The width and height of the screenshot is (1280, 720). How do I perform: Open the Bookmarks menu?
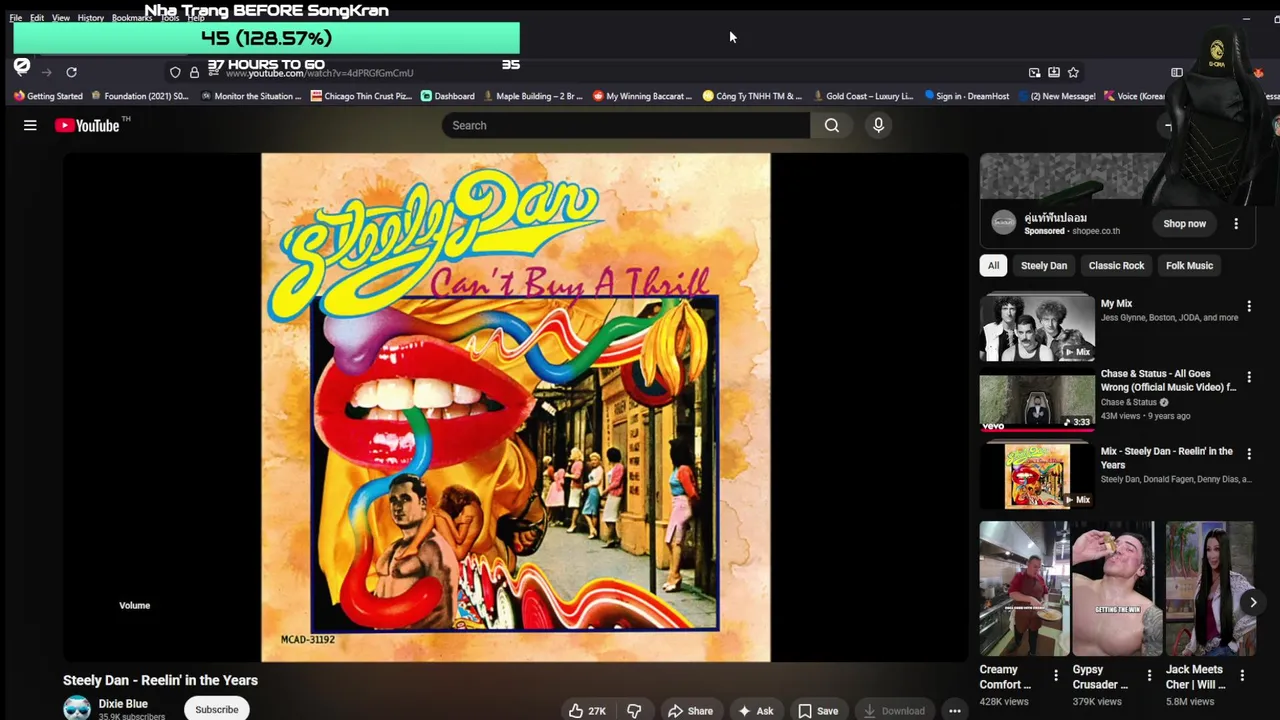click(x=132, y=18)
